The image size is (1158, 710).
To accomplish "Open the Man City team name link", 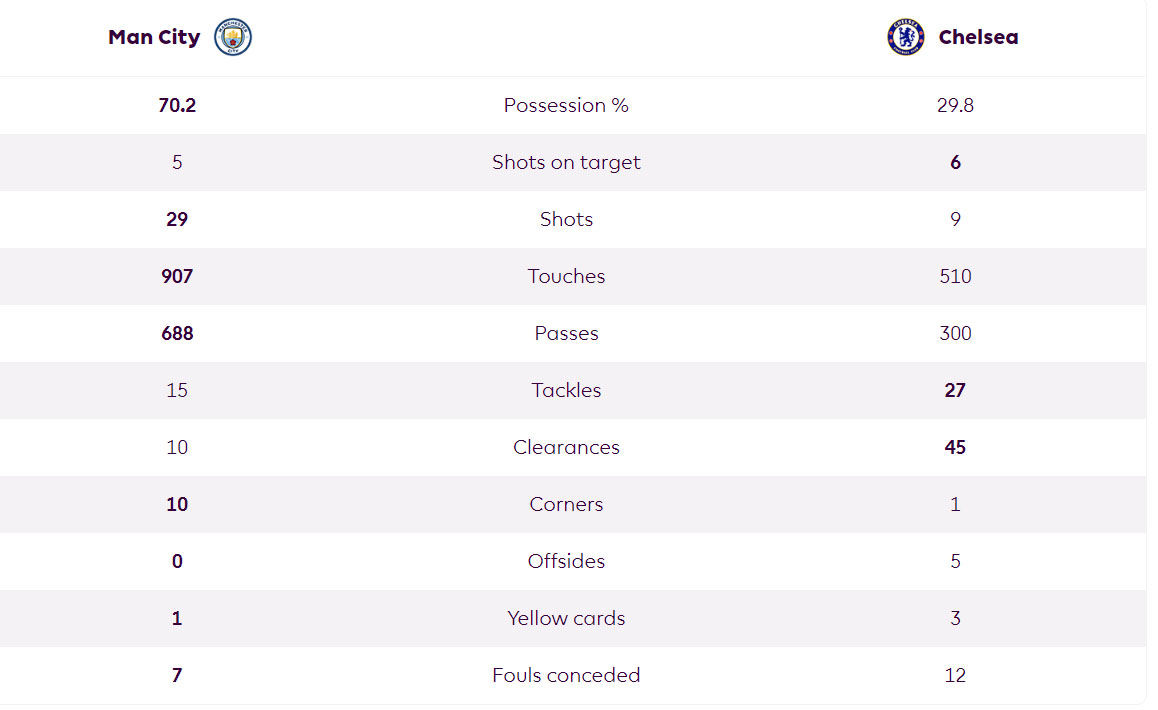I will tap(154, 37).
